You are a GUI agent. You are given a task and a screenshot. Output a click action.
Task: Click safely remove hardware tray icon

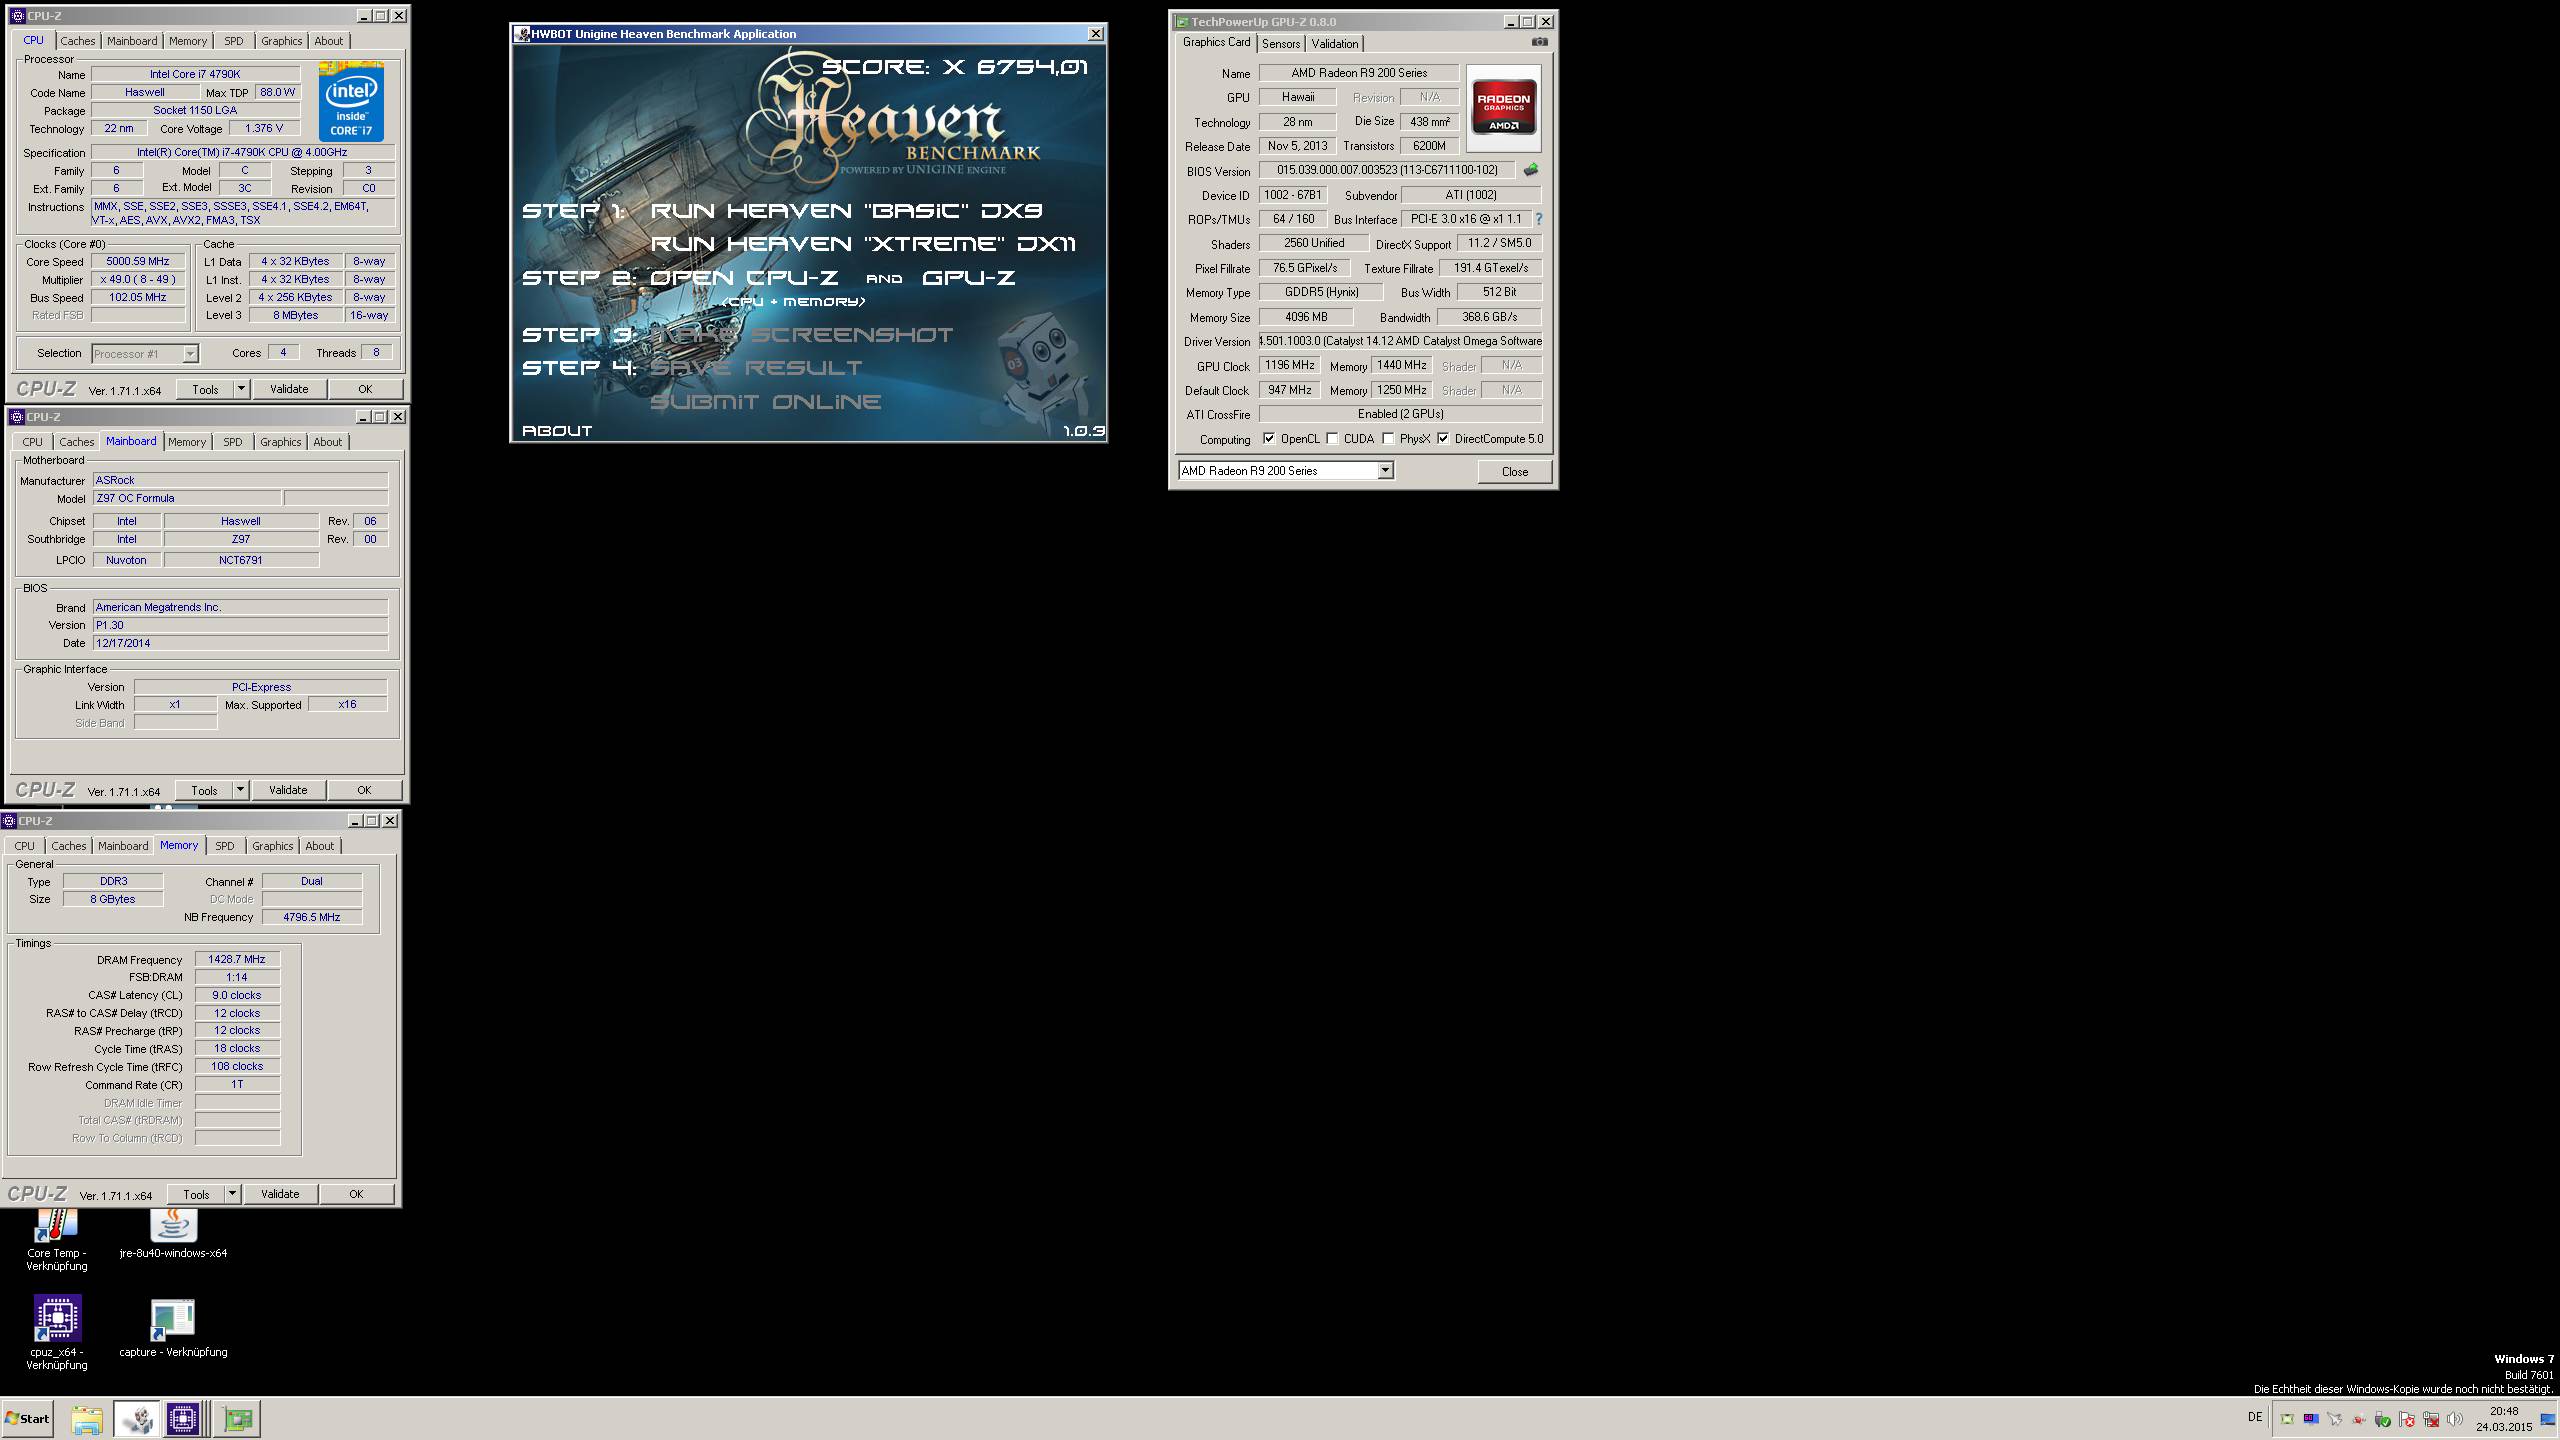(2382, 1419)
